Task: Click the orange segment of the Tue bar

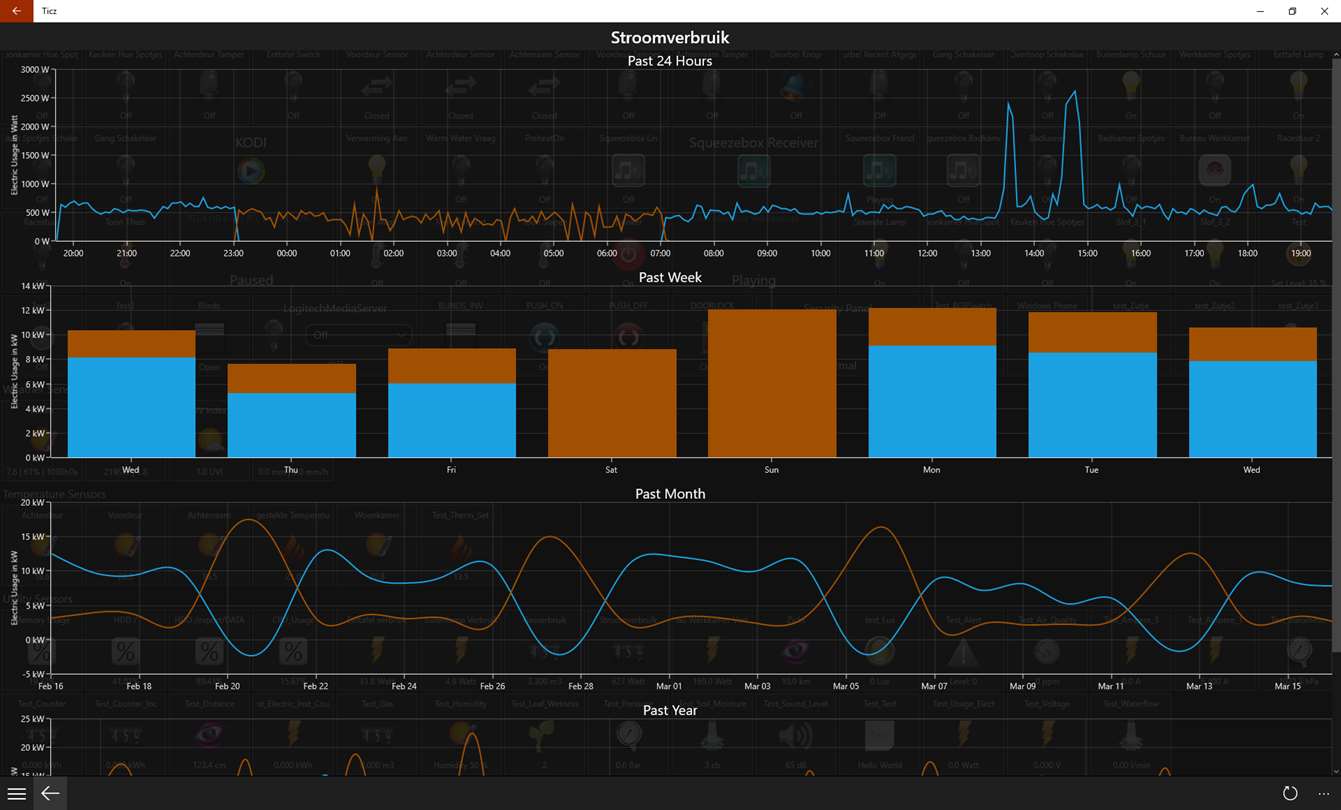Action: (1092, 332)
